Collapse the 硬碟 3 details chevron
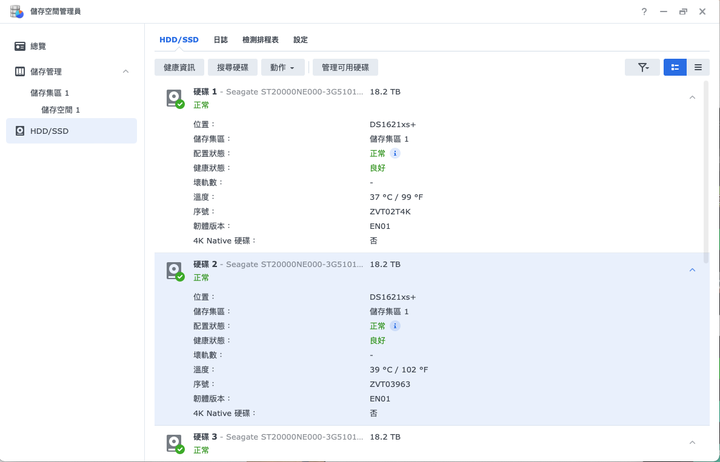 point(692,443)
